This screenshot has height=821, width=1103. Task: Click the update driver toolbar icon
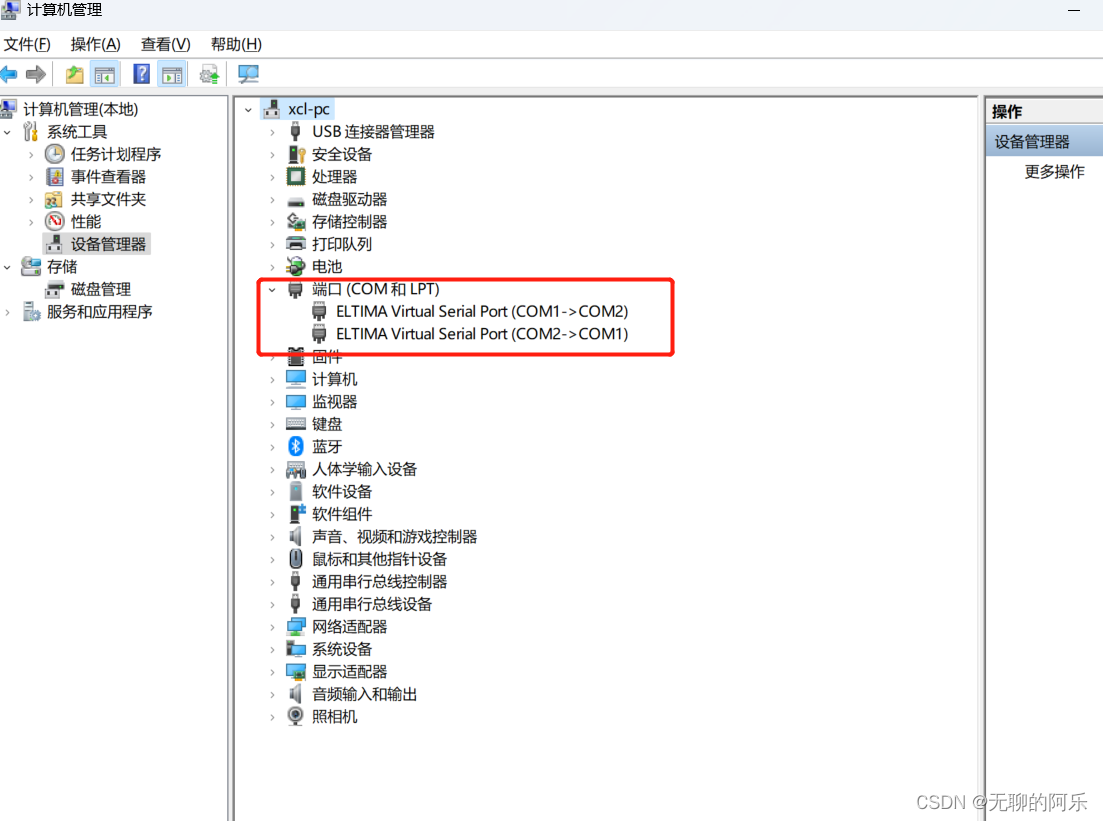pos(210,74)
